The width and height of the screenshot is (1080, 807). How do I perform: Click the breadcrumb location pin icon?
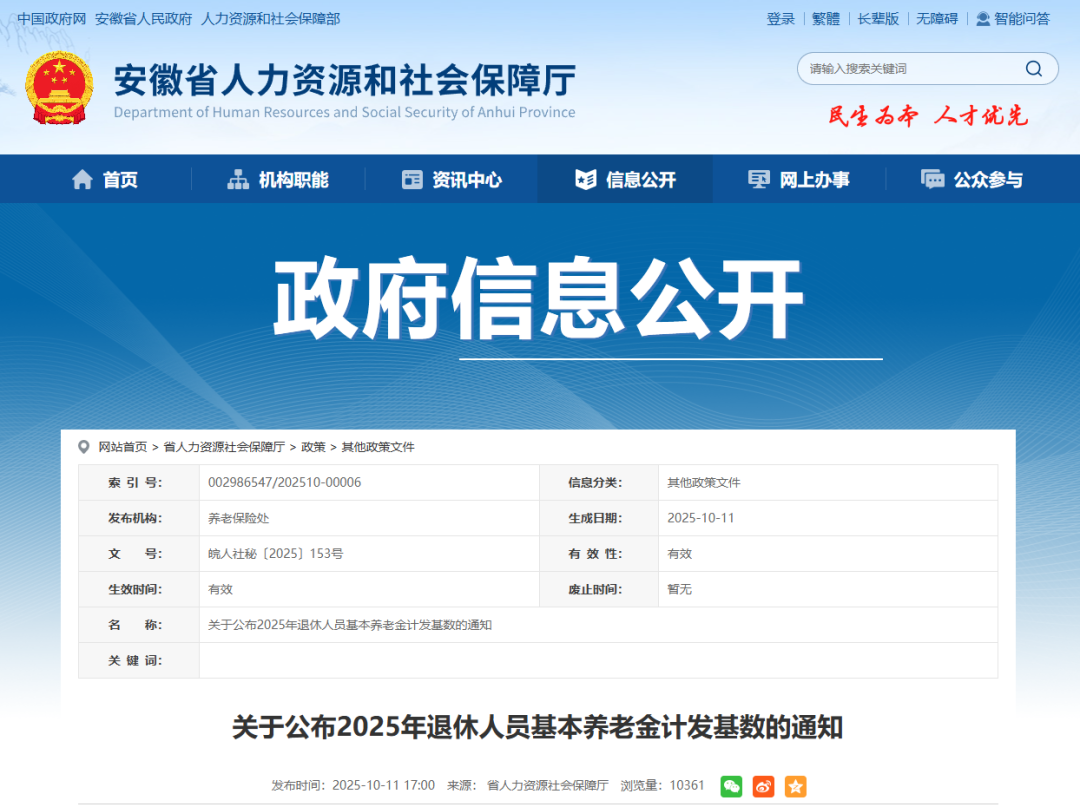pos(84,447)
